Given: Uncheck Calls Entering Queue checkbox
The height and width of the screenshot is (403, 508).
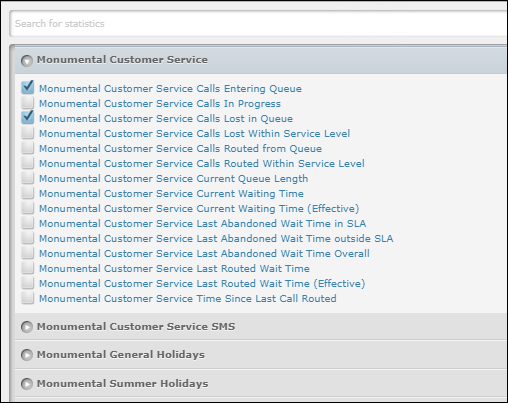Looking at the screenshot, I should click(x=28, y=87).
